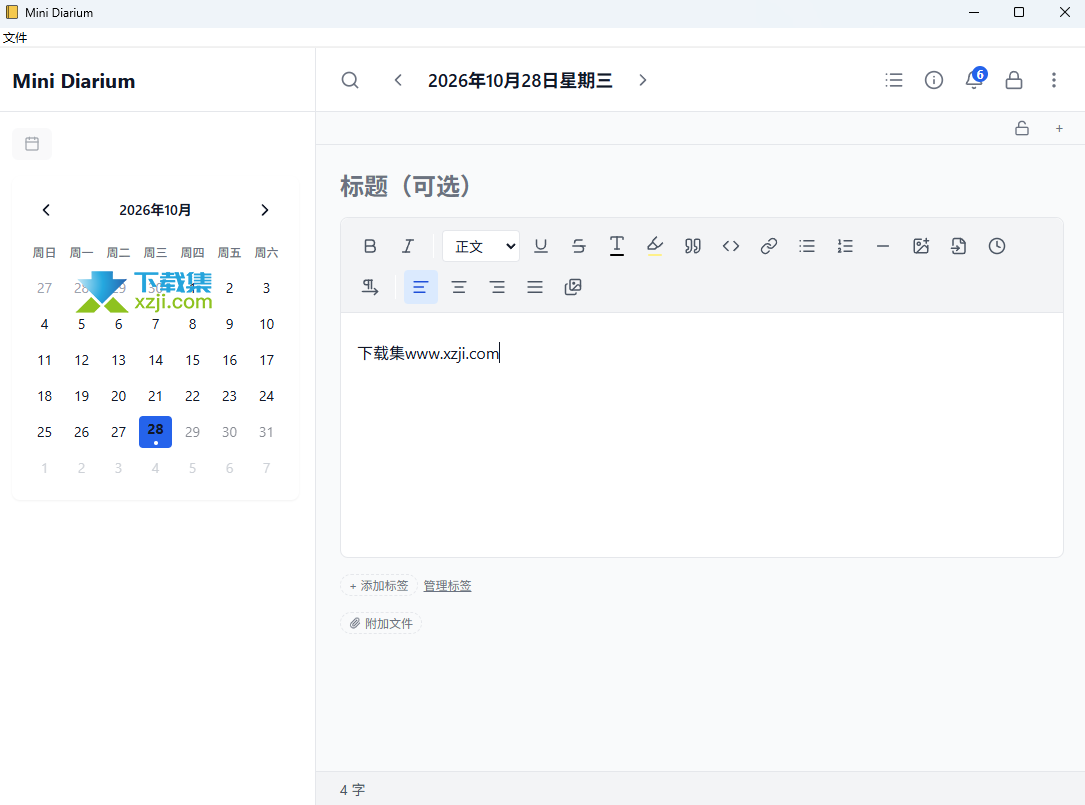Open the info icon

[934, 80]
